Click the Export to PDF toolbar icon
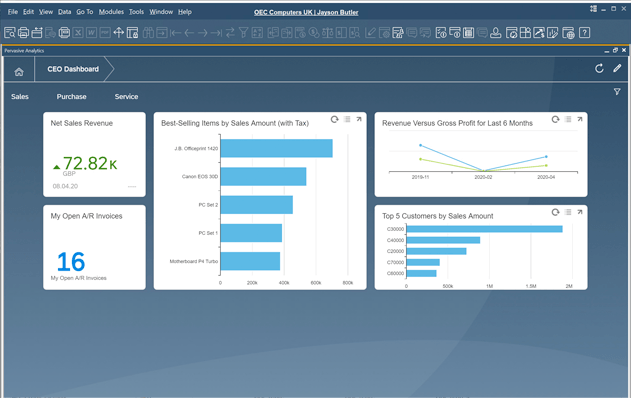 point(105,33)
